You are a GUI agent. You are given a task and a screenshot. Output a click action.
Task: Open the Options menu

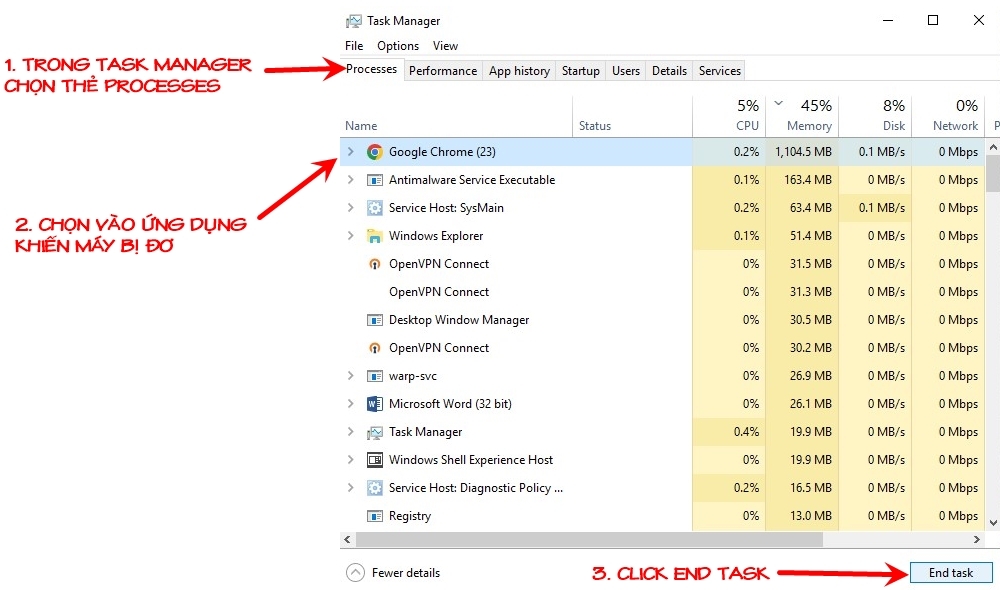398,46
